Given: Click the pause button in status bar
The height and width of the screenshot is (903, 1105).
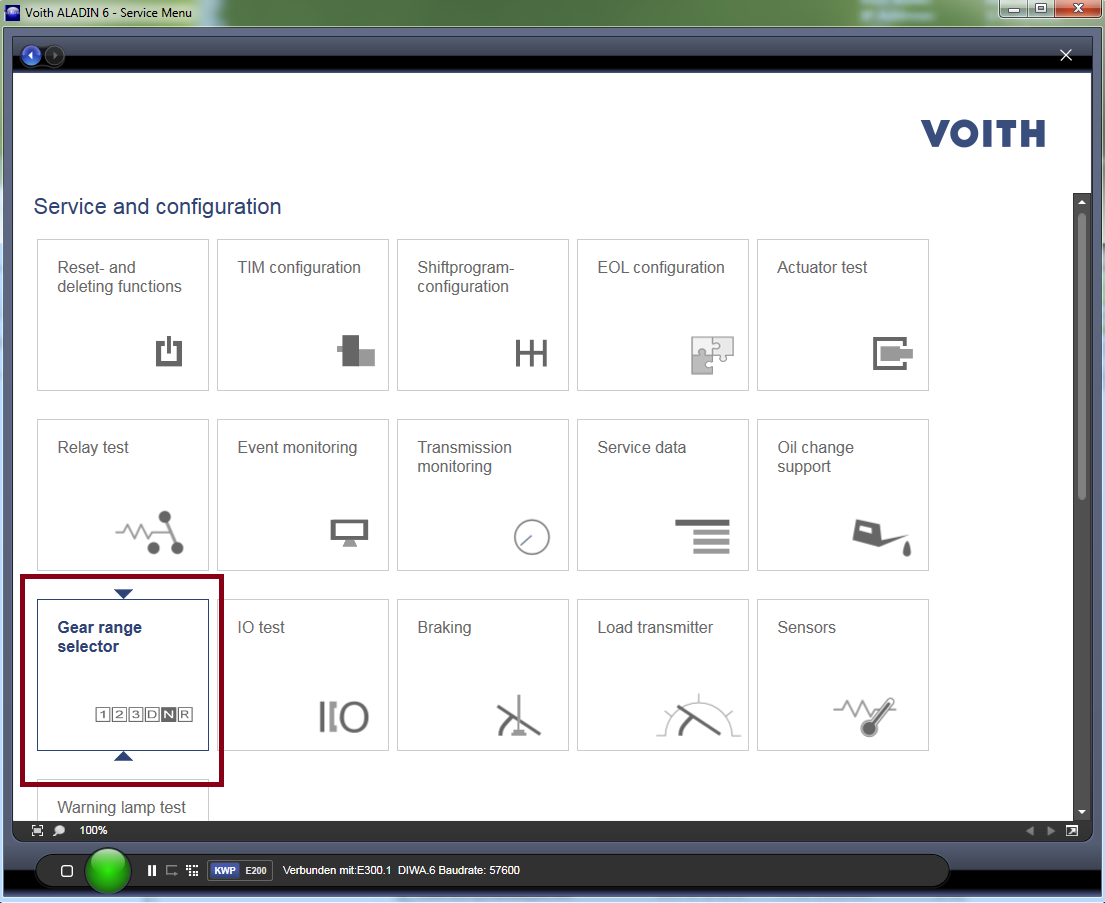Looking at the screenshot, I should coord(152,871).
